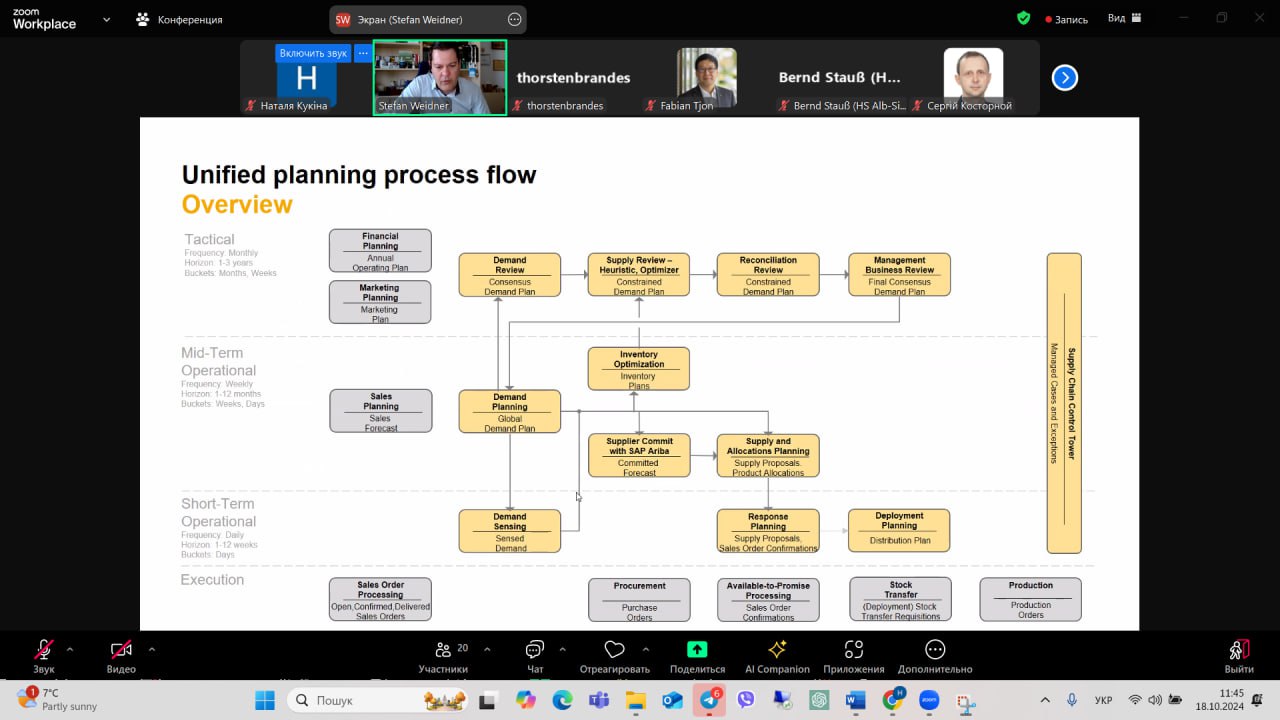
Task: Click the Включить звук unmute button
Action: (x=313, y=53)
